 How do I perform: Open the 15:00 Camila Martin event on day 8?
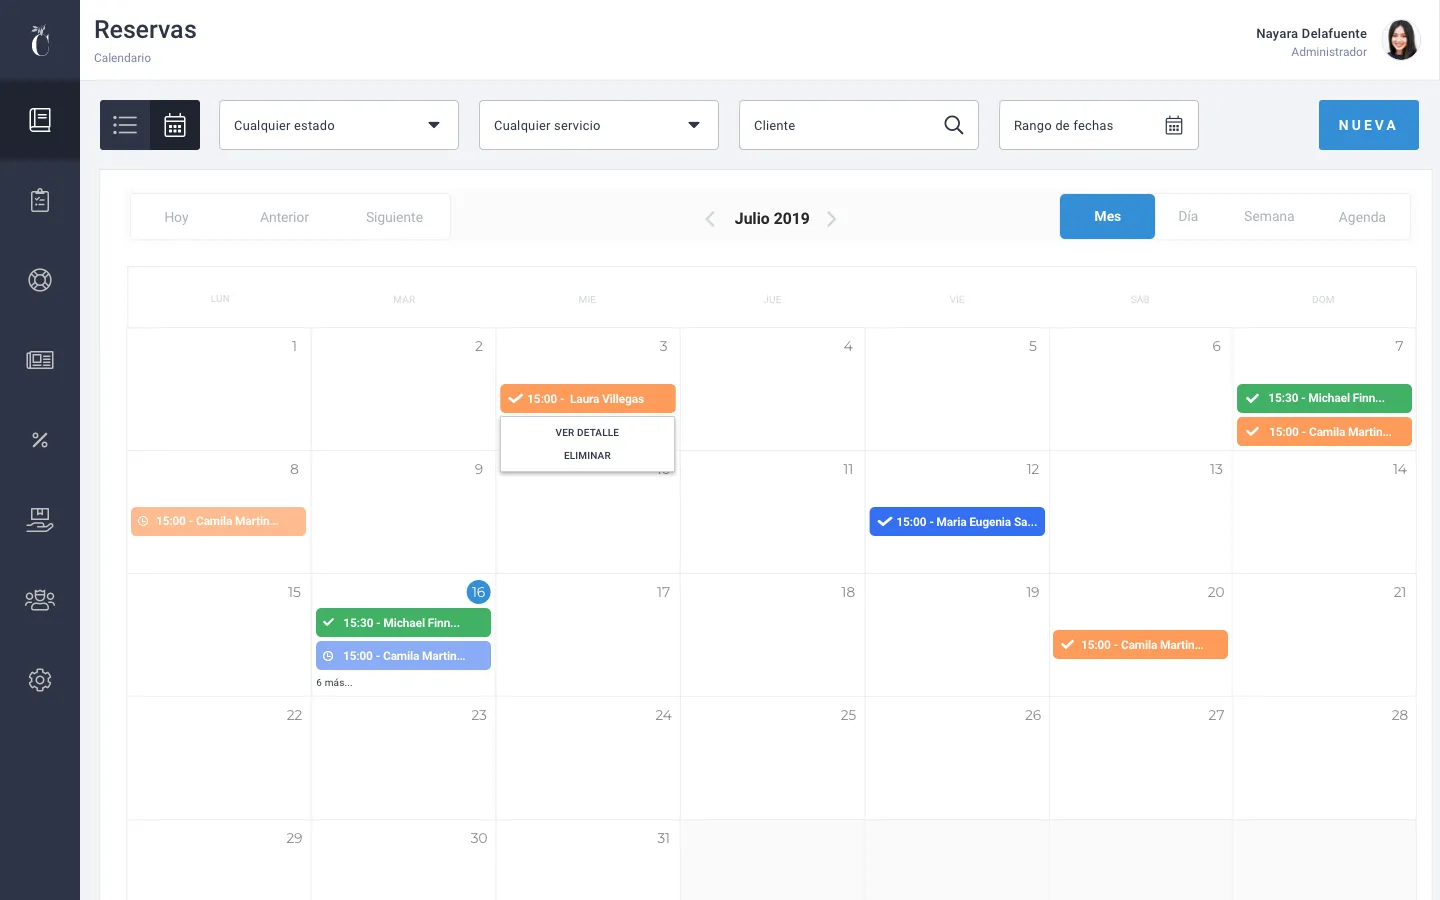tap(218, 521)
